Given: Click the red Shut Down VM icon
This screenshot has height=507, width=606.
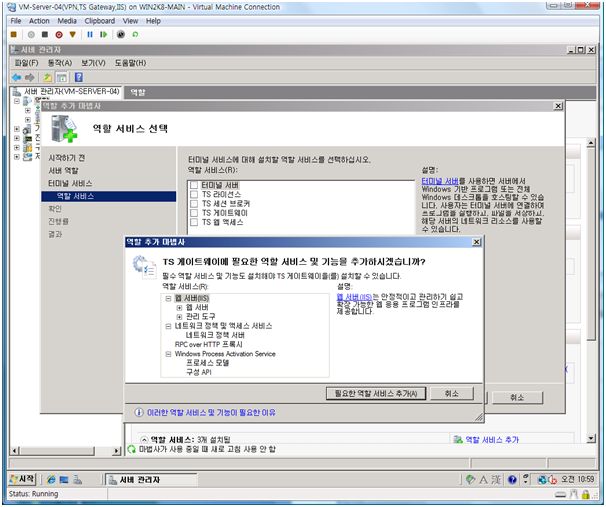Looking at the screenshot, I should (59, 34).
